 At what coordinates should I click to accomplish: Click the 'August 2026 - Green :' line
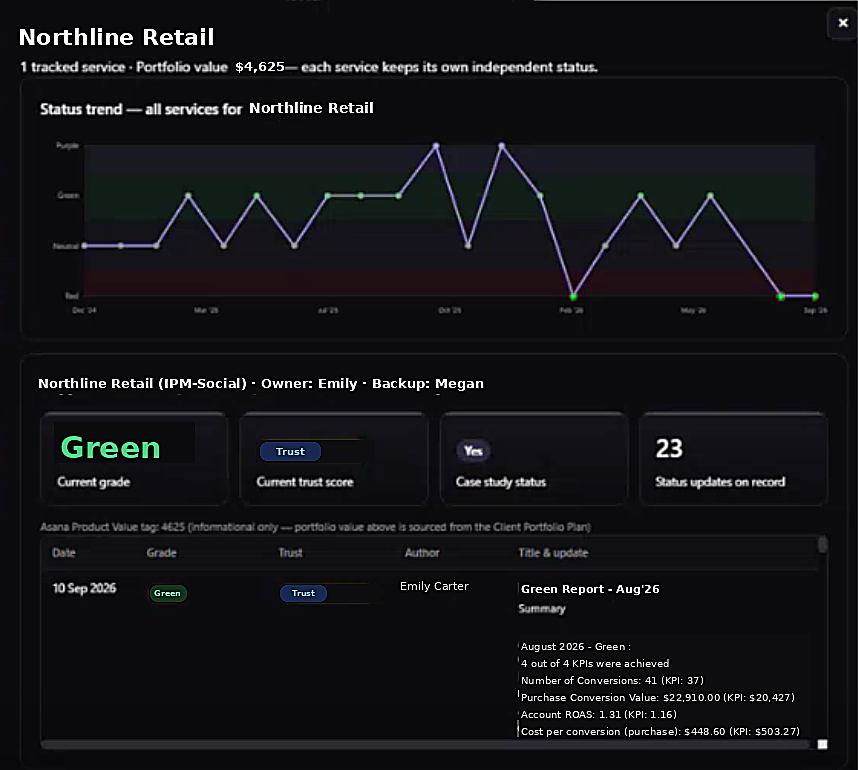click(576, 647)
